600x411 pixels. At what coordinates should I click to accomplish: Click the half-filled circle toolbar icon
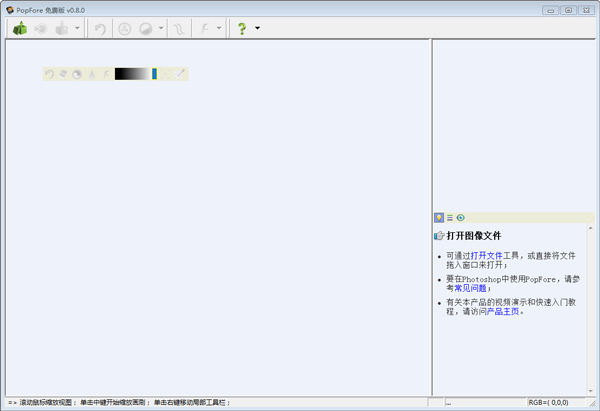(x=145, y=29)
